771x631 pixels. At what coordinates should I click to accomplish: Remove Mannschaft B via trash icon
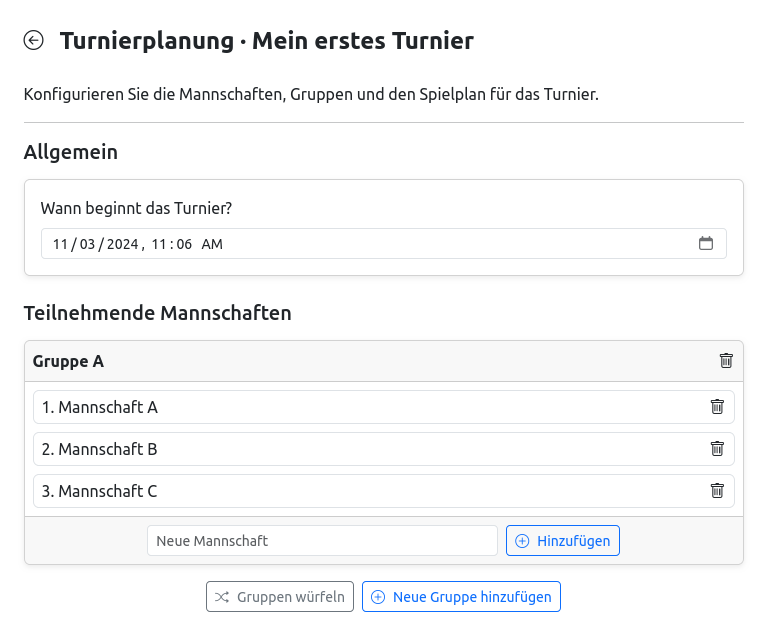(717, 449)
